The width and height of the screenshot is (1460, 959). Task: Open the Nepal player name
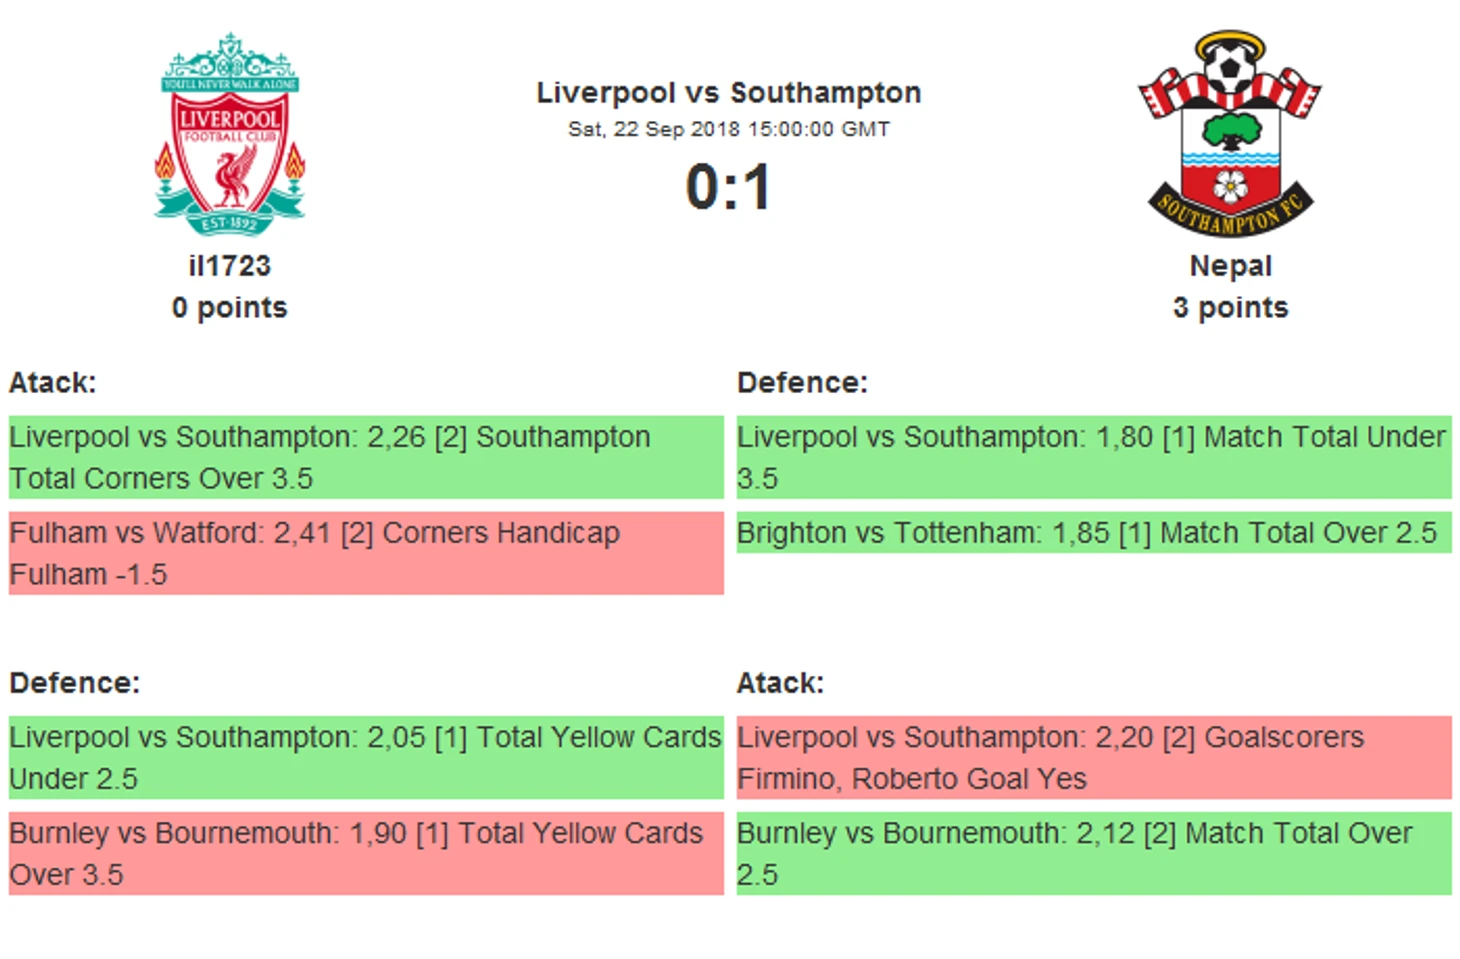(1230, 266)
